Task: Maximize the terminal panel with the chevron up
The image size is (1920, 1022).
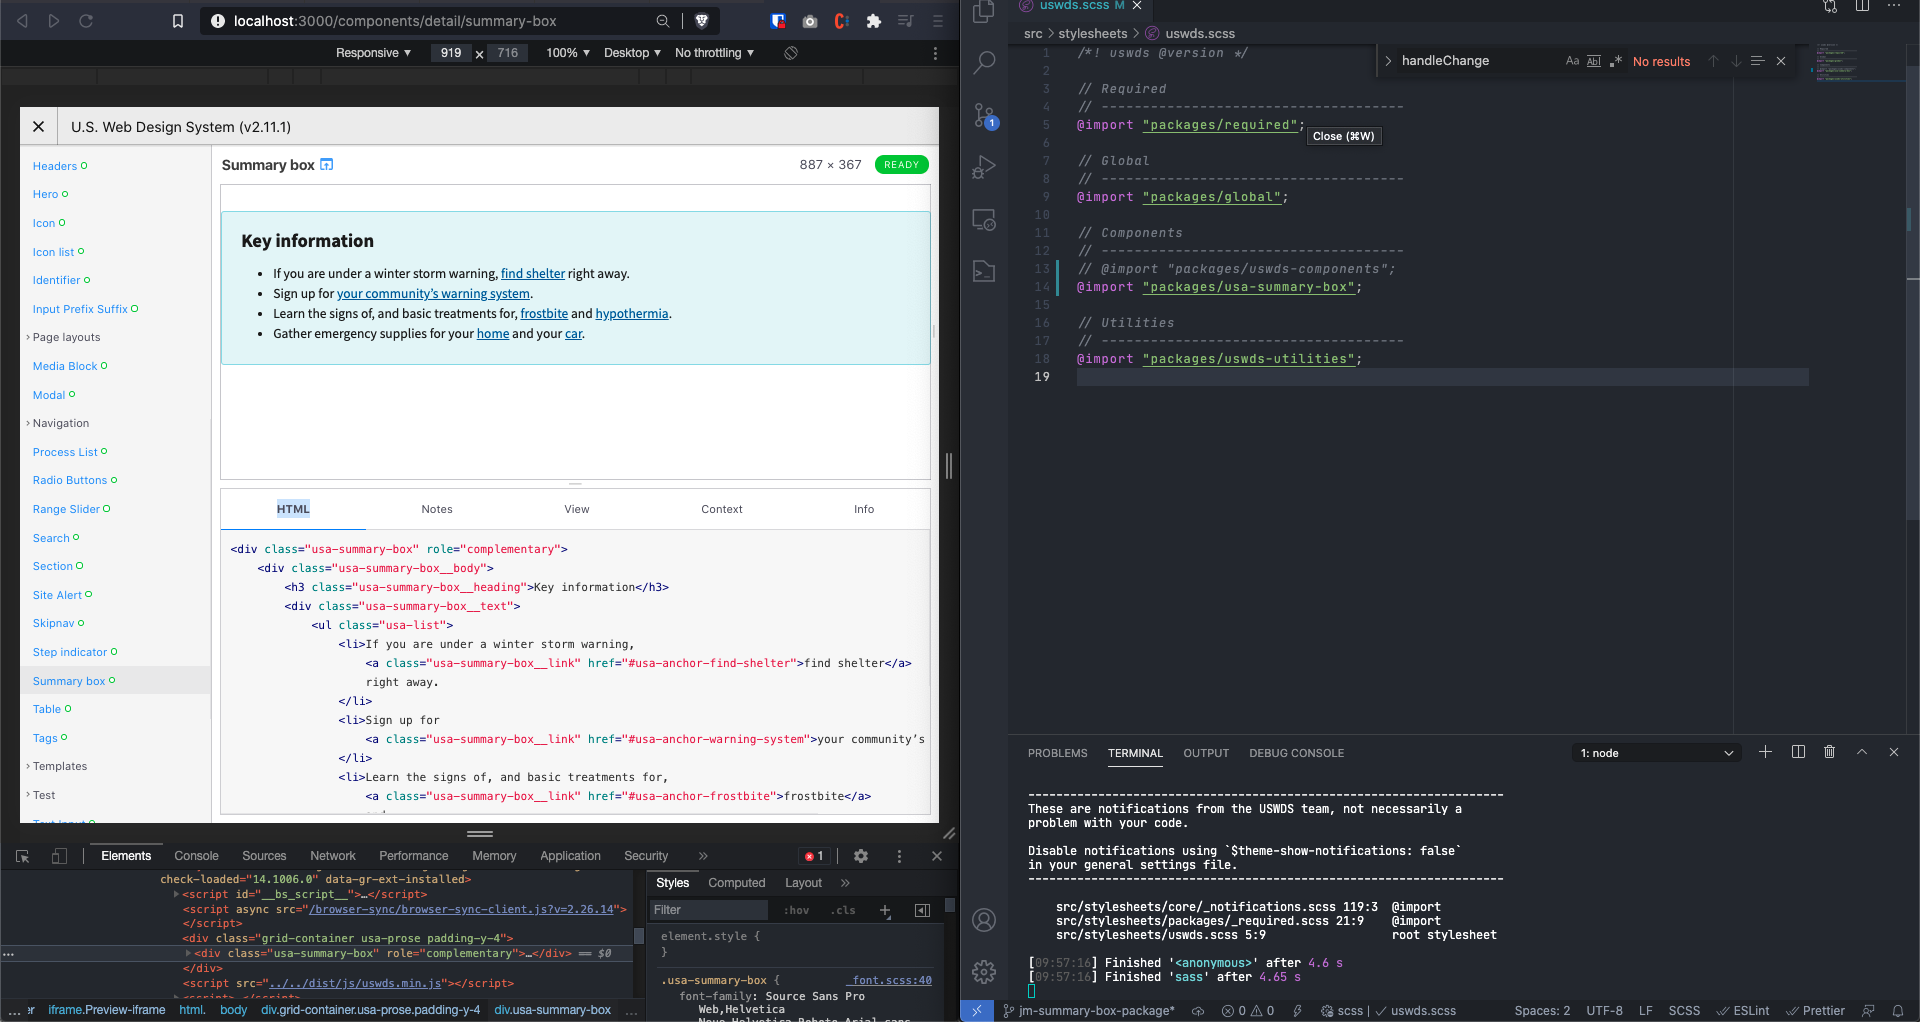Action: tap(1862, 752)
